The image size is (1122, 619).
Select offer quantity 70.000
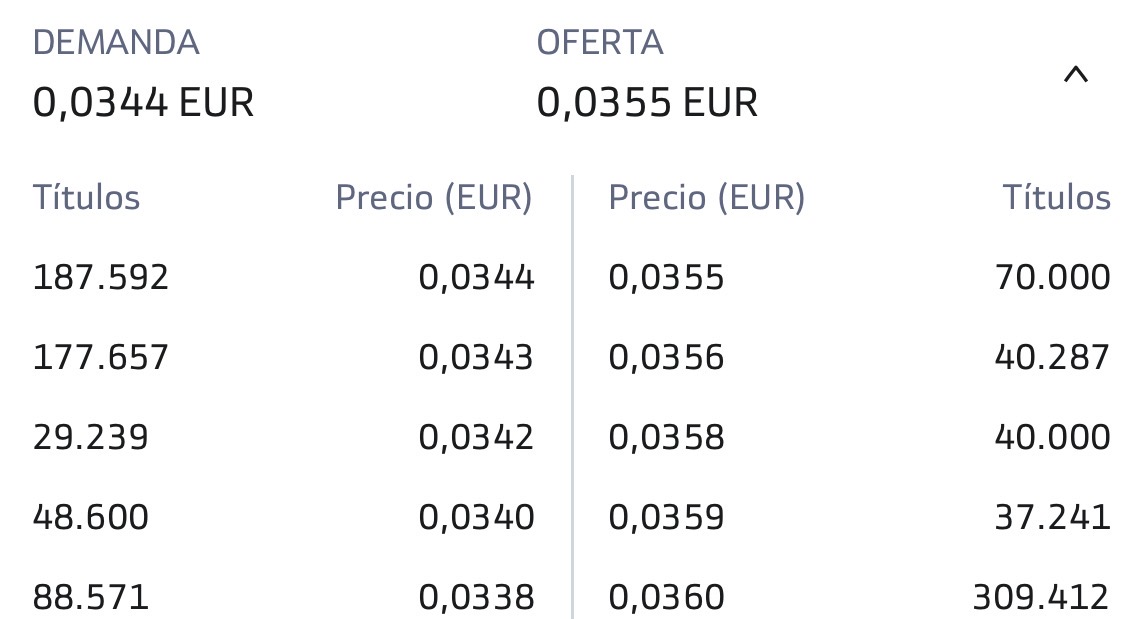1053,277
